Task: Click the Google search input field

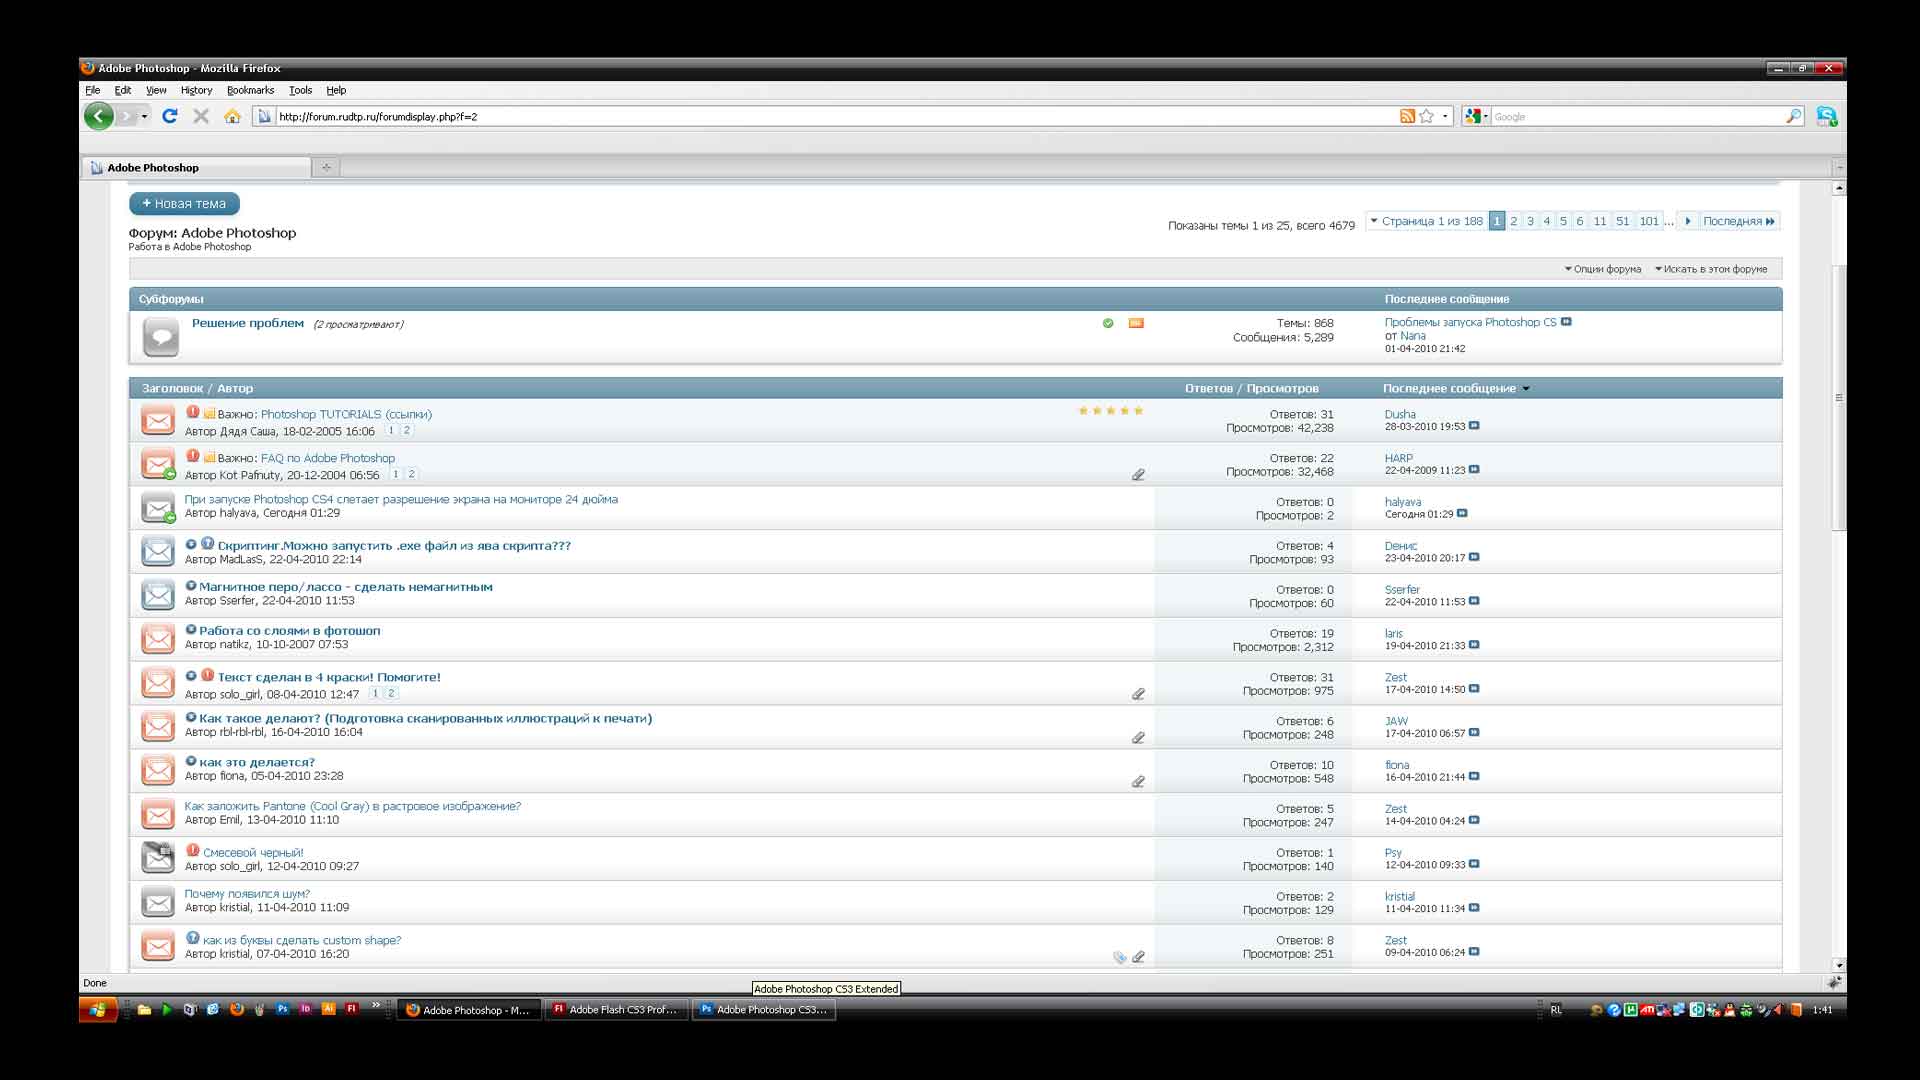Action: (1638, 116)
